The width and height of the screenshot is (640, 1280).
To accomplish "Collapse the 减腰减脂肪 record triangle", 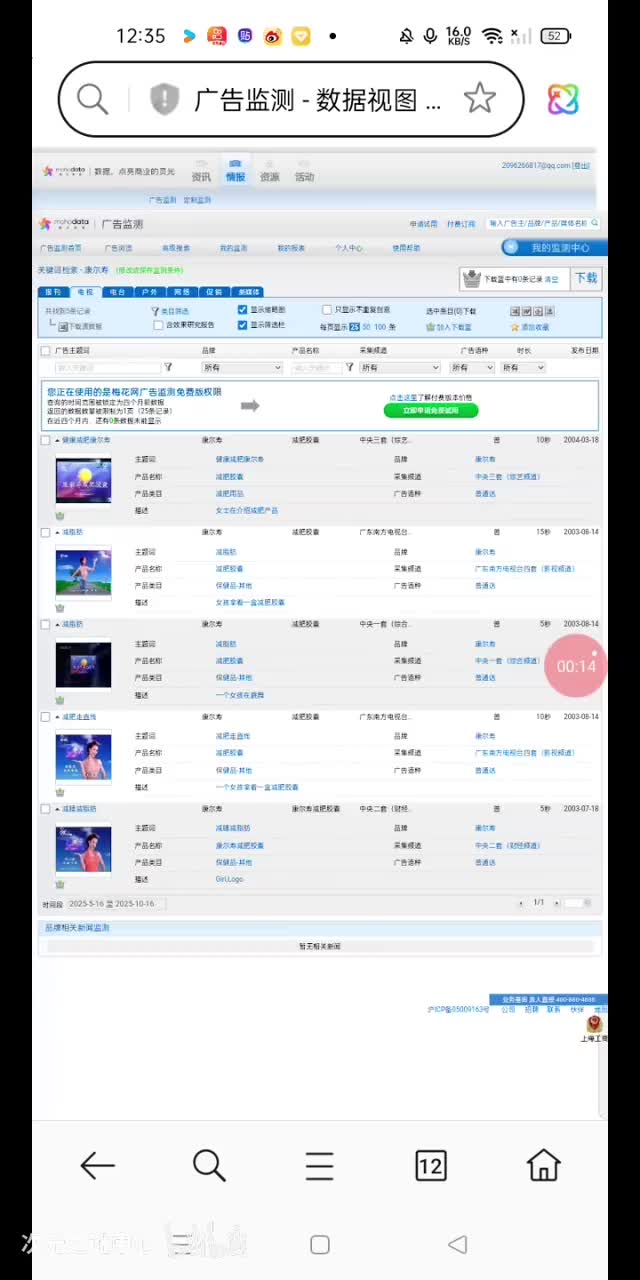I will pos(57,808).
